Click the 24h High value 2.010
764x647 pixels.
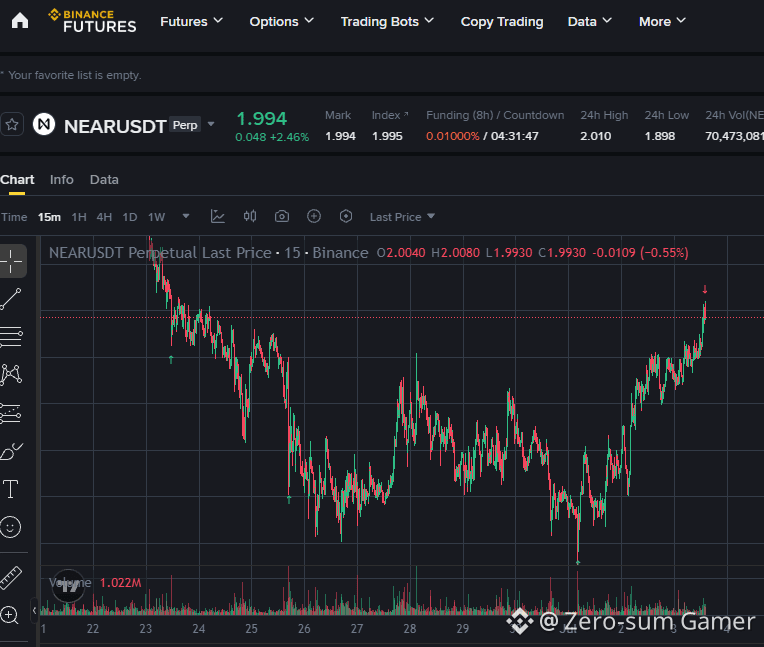tap(595, 136)
